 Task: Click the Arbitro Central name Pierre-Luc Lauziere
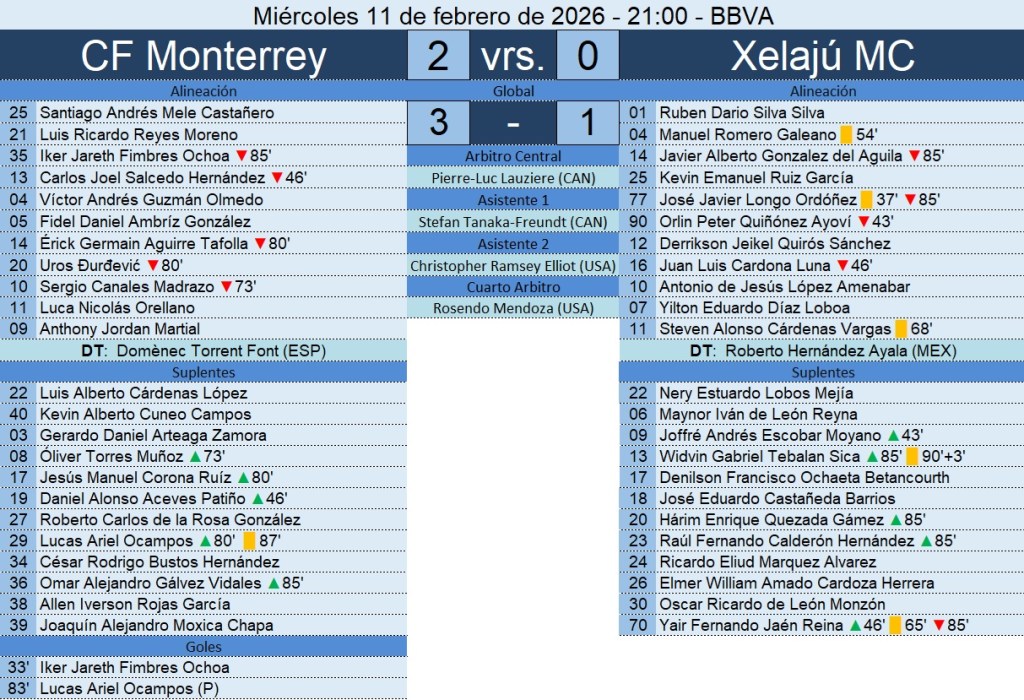point(513,178)
